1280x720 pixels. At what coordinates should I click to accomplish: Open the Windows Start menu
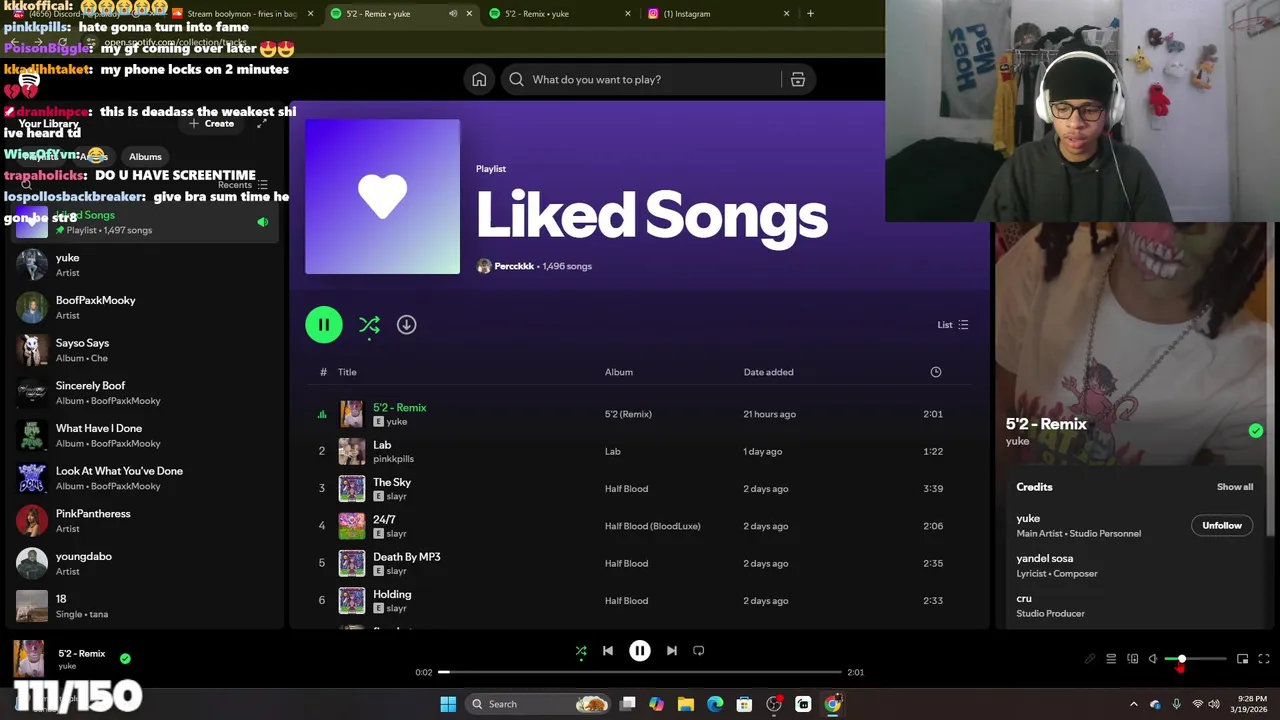click(448, 704)
